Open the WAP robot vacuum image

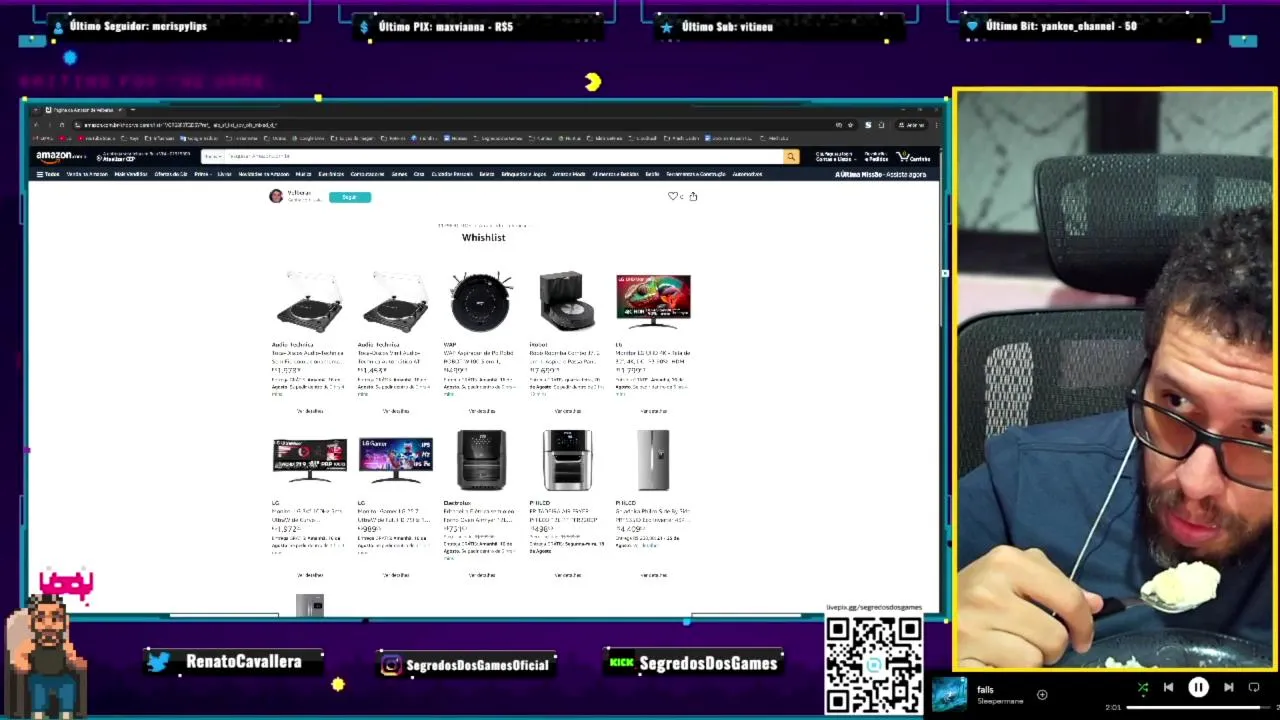(481, 301)
